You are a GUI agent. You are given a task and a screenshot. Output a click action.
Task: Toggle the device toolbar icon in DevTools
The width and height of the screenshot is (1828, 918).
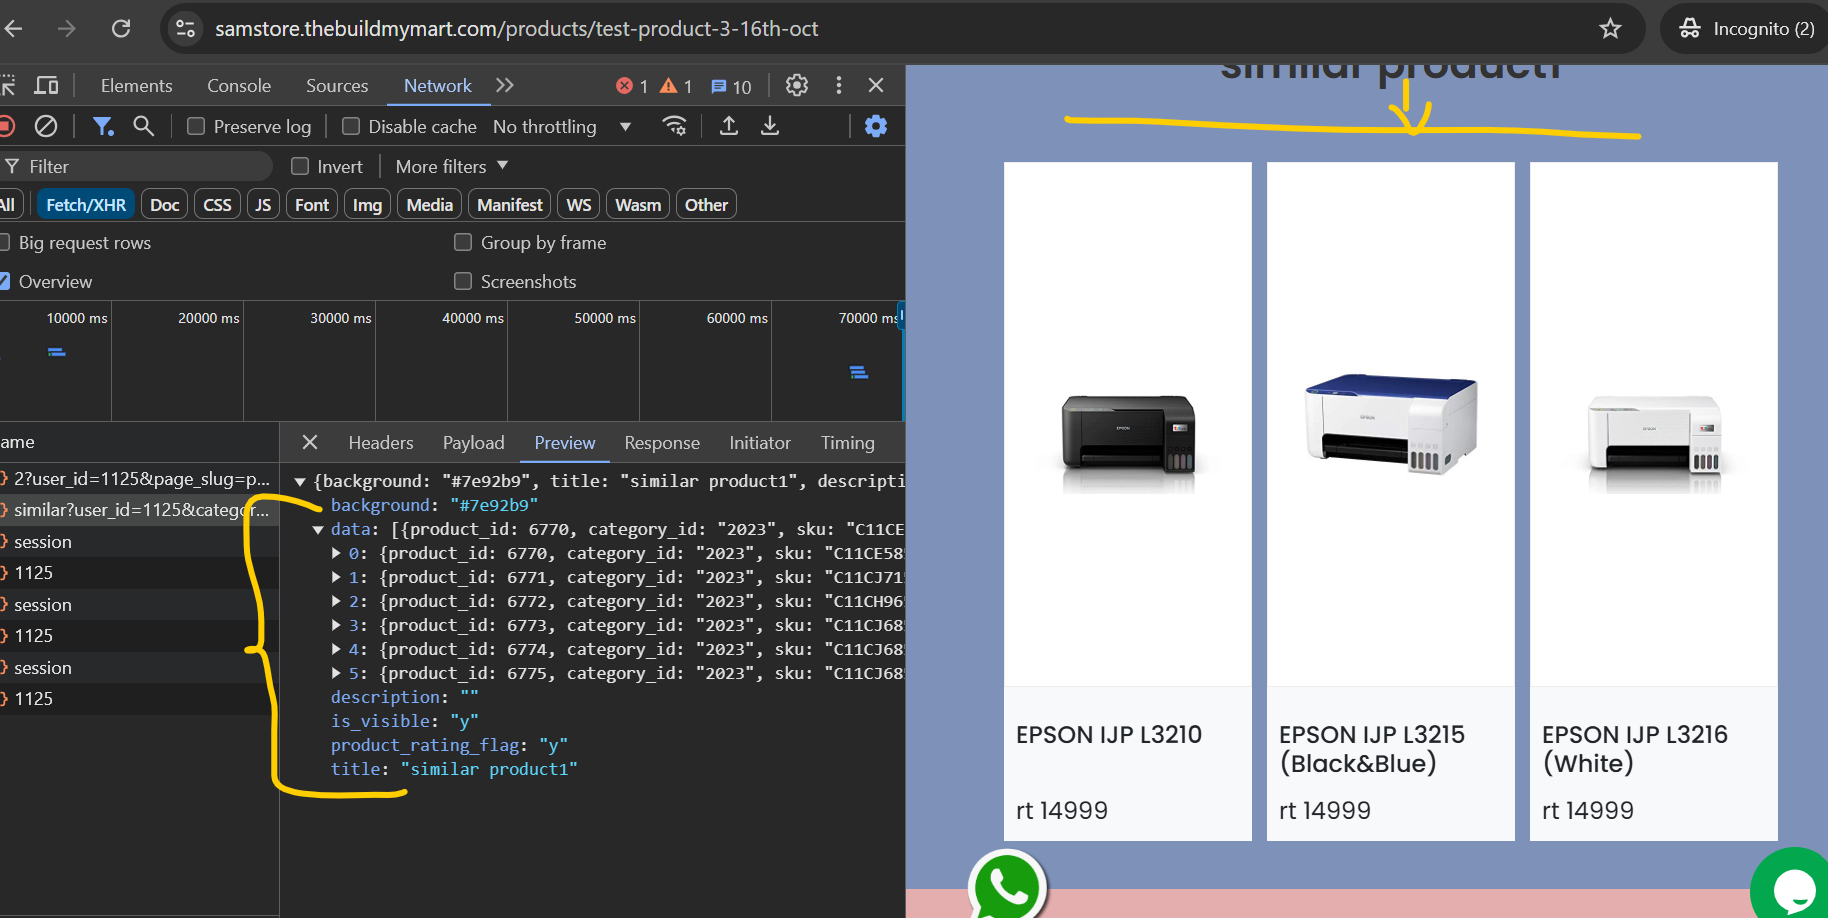46,85
